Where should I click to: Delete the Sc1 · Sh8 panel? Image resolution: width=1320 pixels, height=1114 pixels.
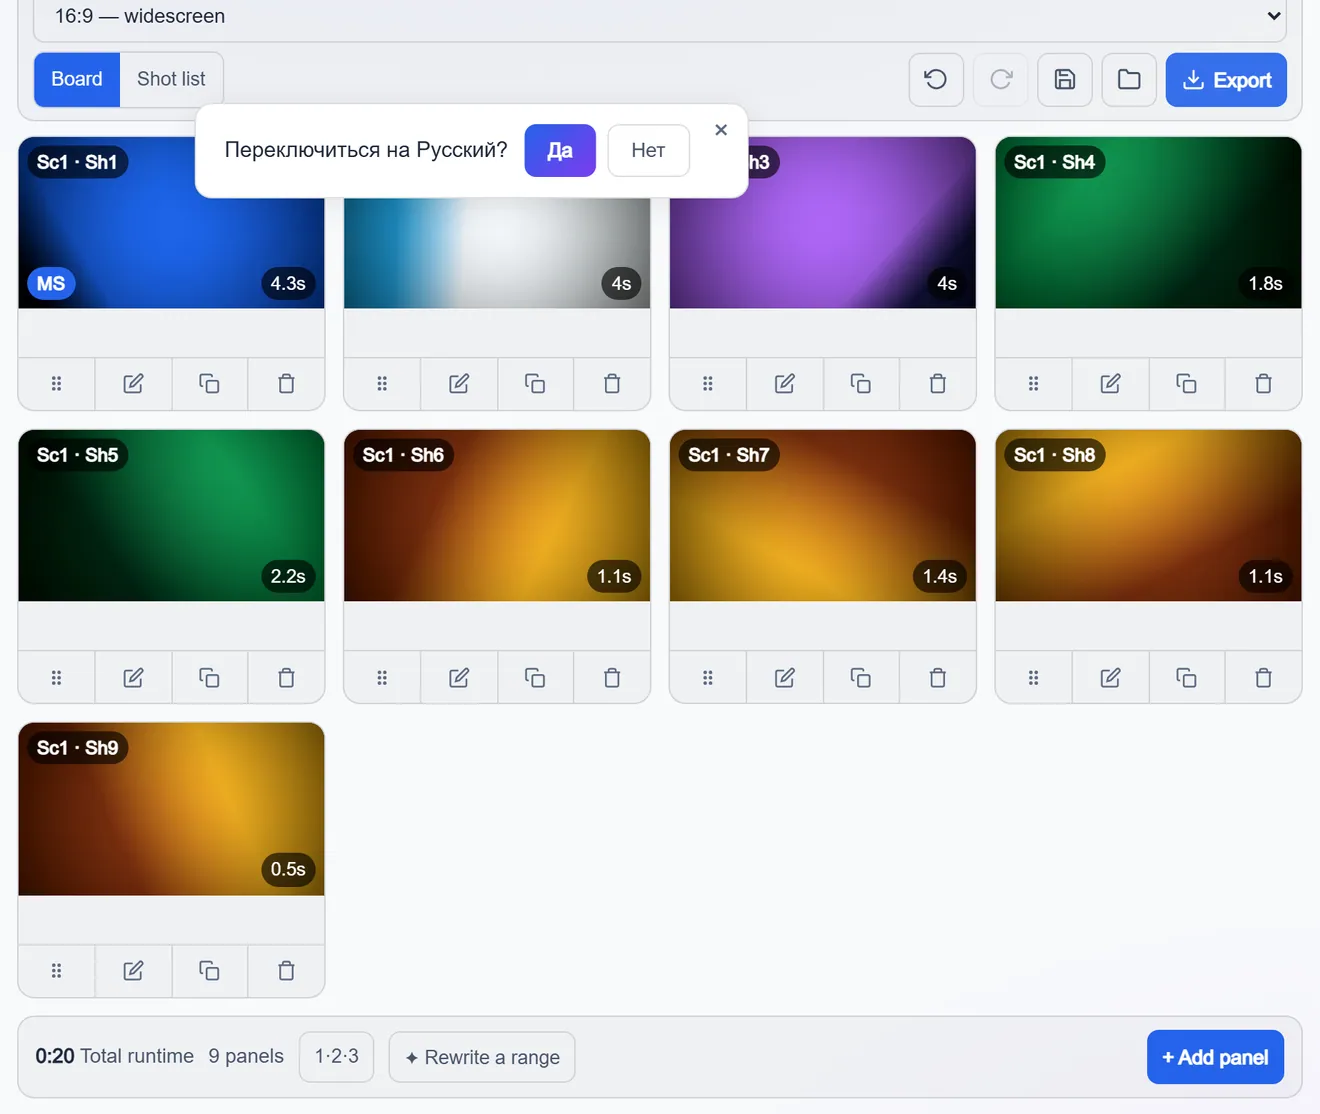pyautogui.click(x=1263, y=678)
